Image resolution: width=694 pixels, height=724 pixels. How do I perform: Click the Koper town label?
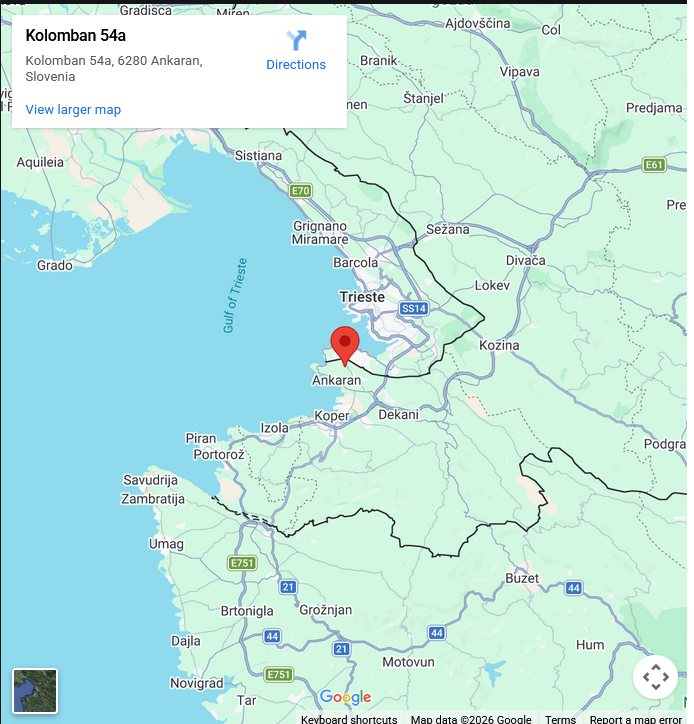[332, 416]
